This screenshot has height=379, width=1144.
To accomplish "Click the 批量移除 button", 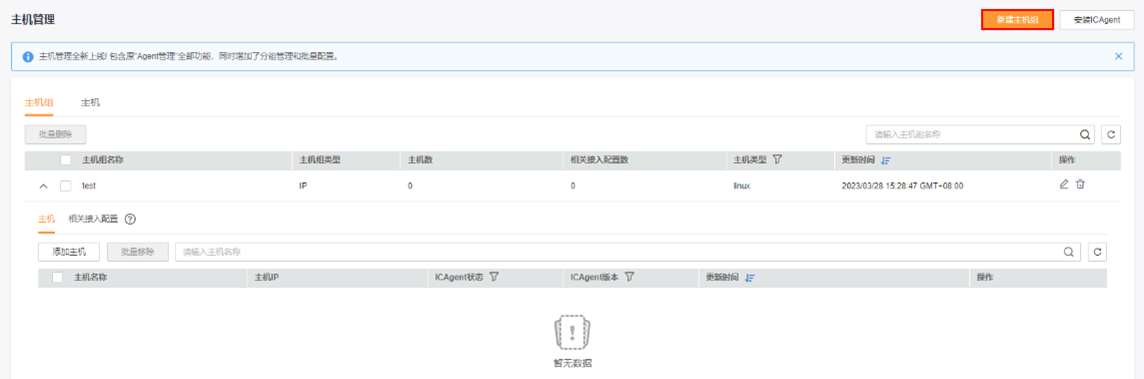I will tap(138, 252).
